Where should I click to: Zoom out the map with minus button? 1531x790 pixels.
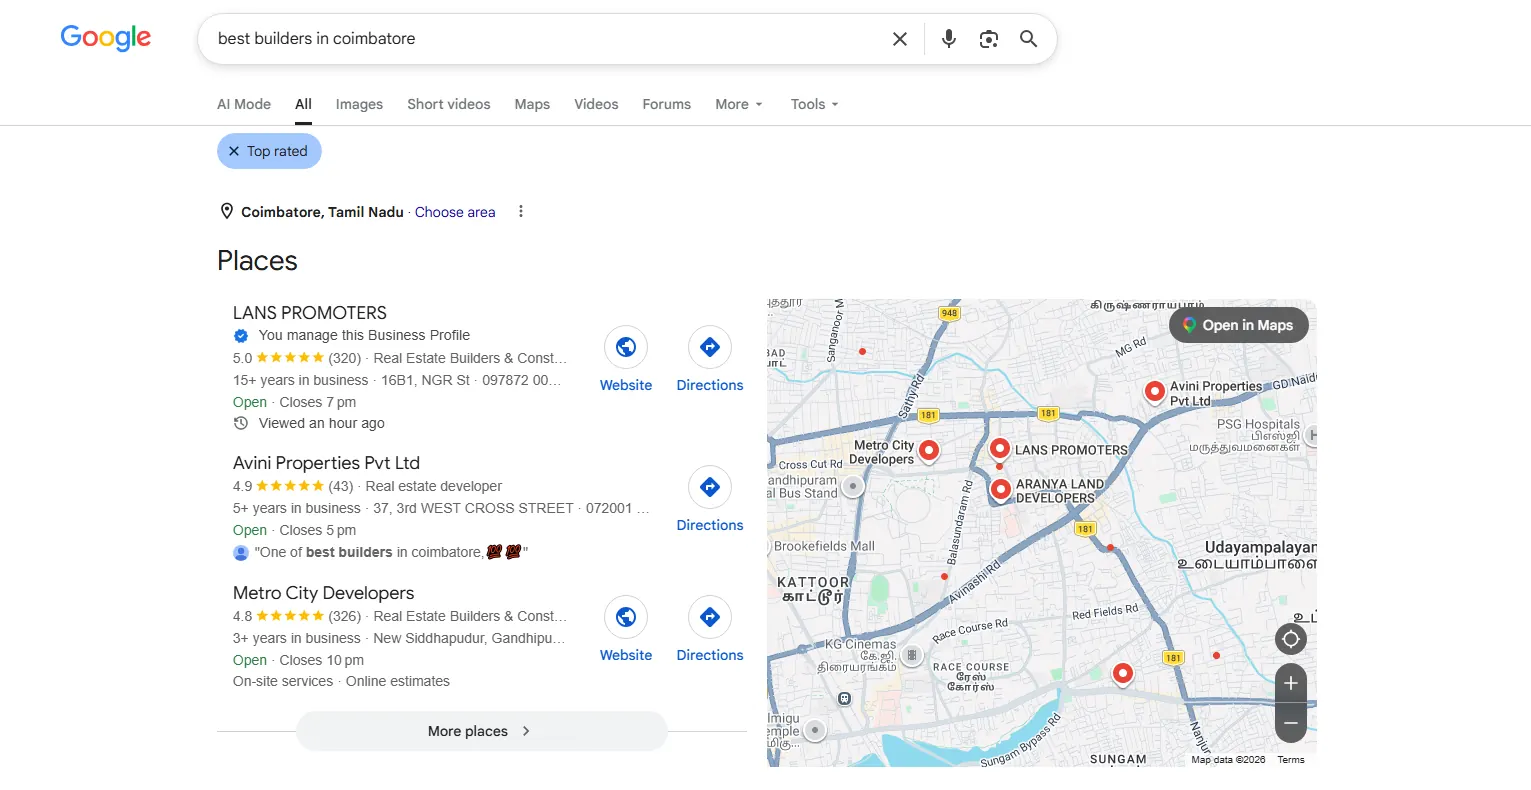click(1291, 723)
